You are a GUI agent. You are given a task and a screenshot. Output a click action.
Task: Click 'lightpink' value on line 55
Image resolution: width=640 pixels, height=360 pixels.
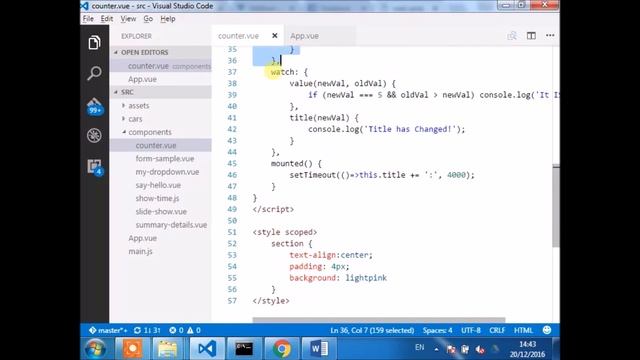[366, 278]
